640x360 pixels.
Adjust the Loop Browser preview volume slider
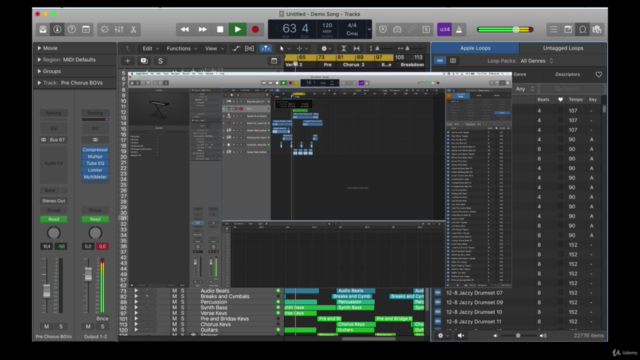point(519,336)
